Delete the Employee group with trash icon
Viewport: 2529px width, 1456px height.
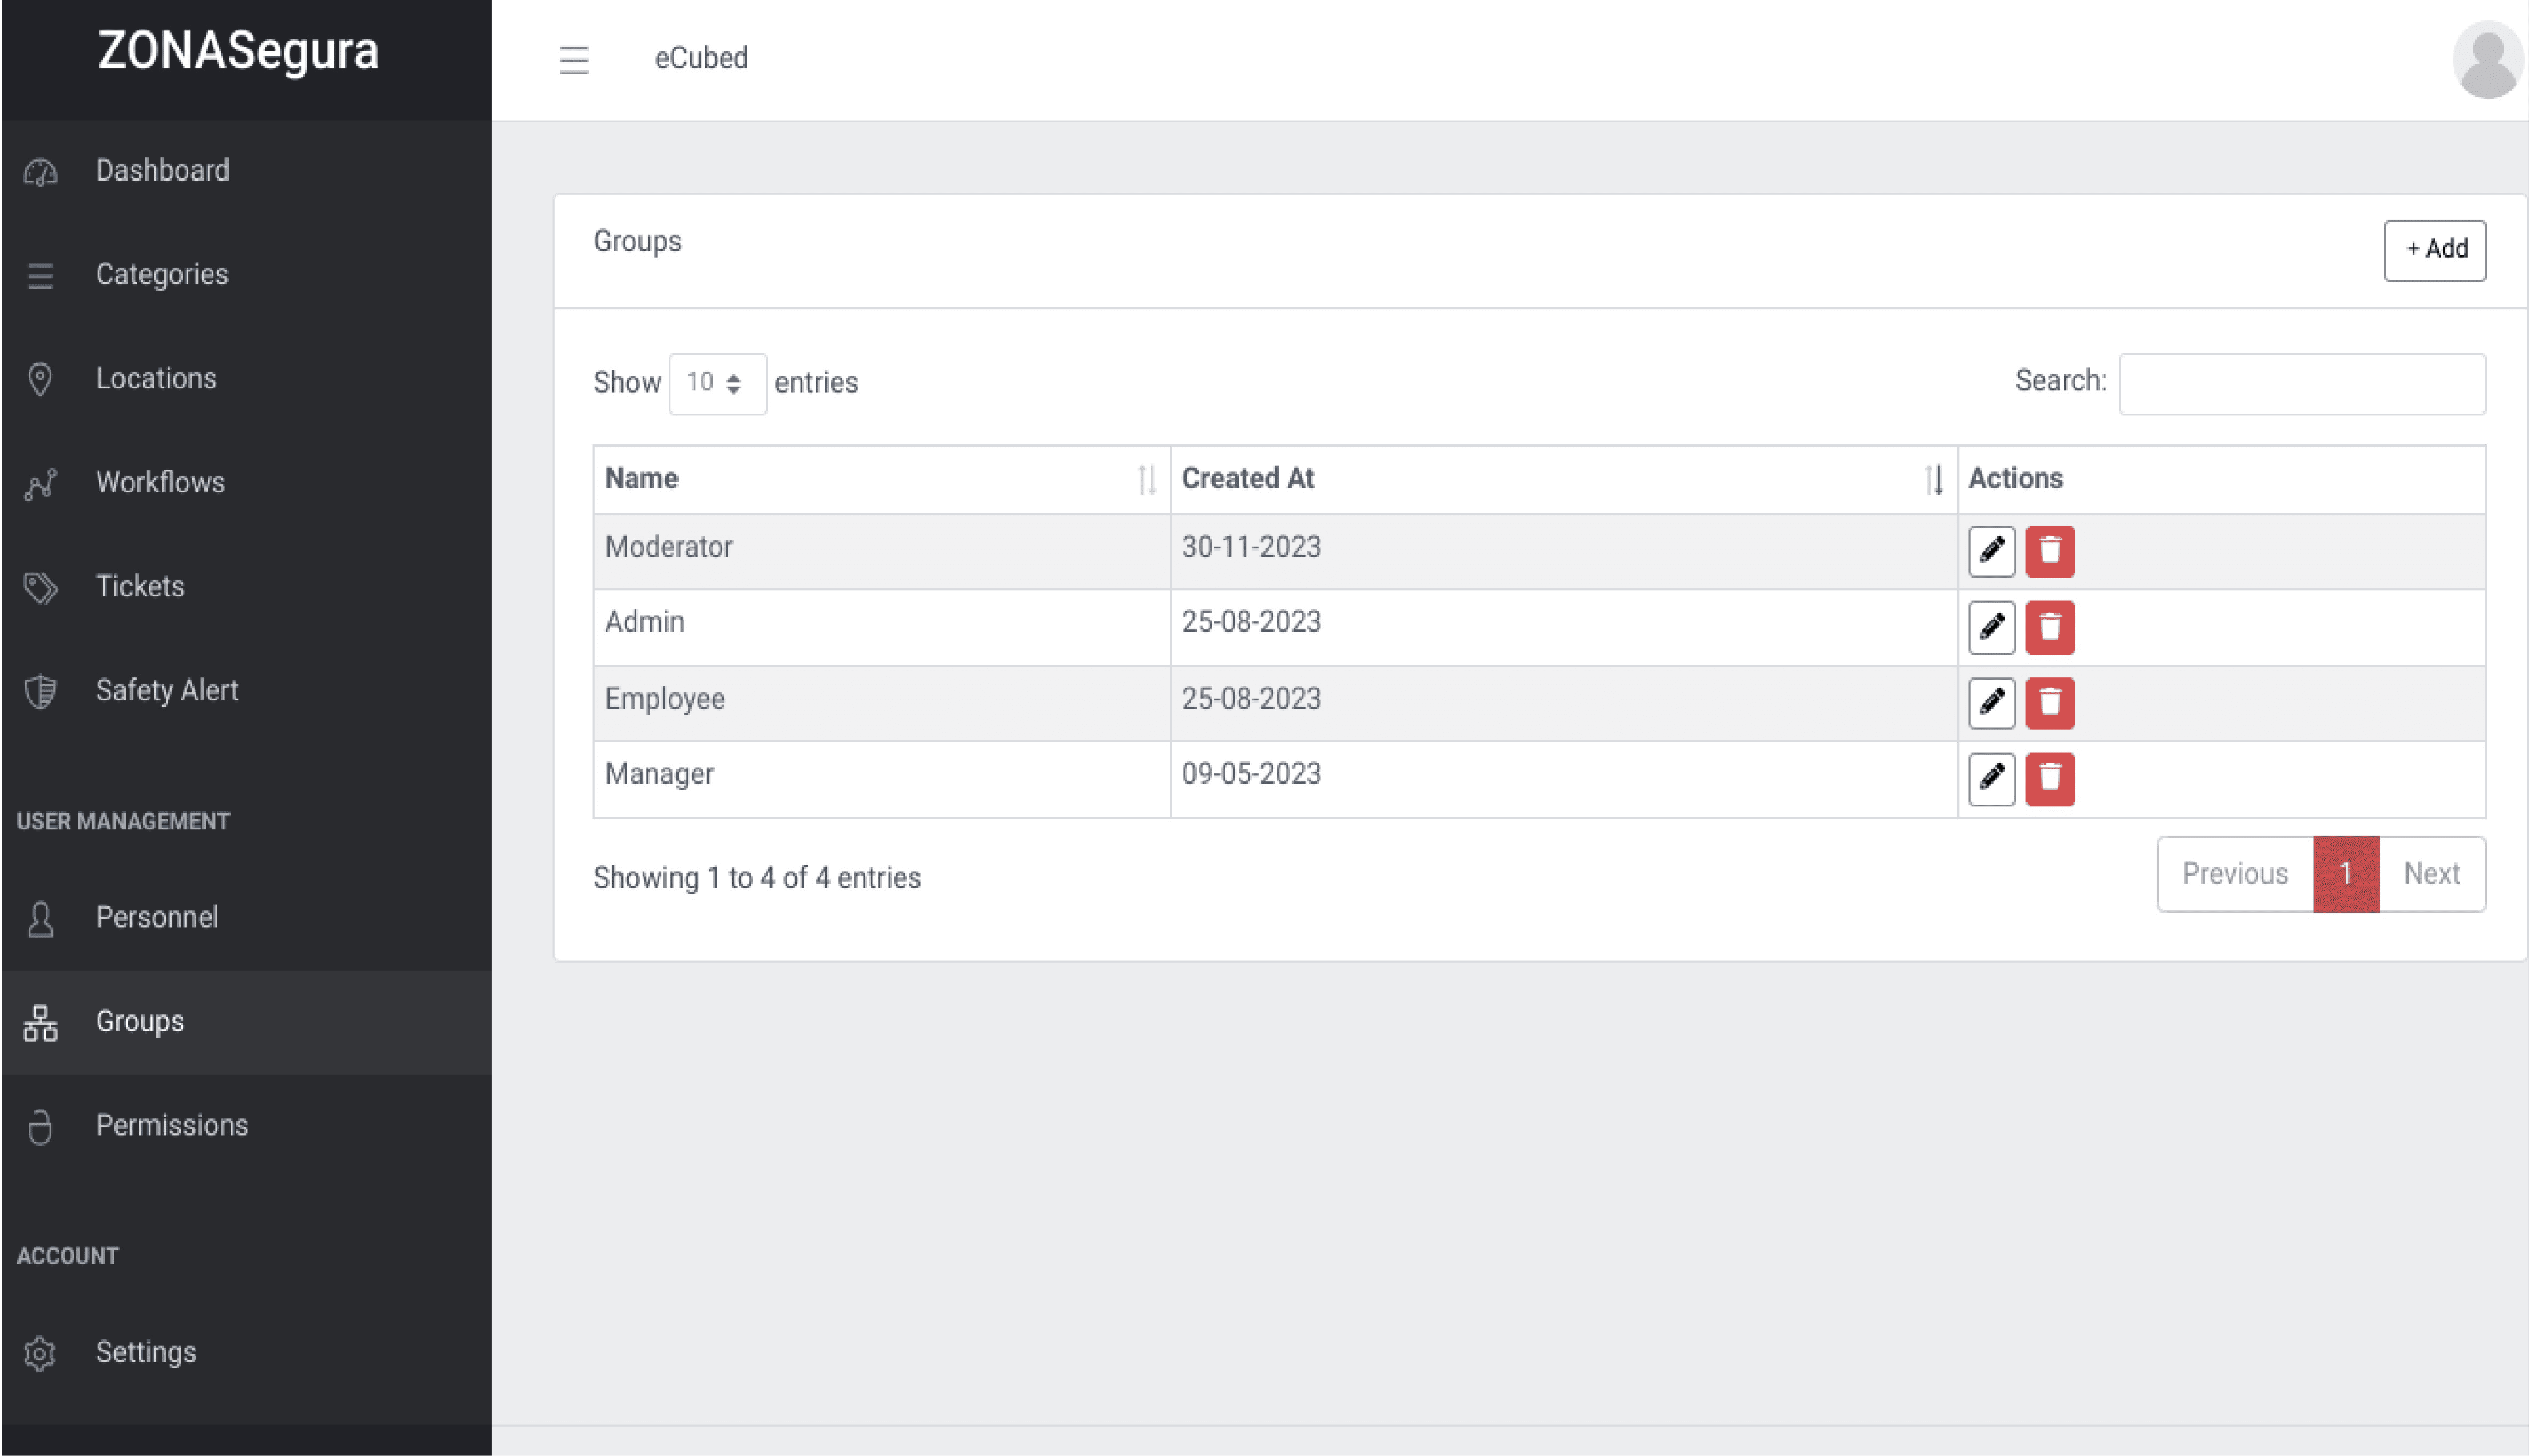pos(2049,702)
